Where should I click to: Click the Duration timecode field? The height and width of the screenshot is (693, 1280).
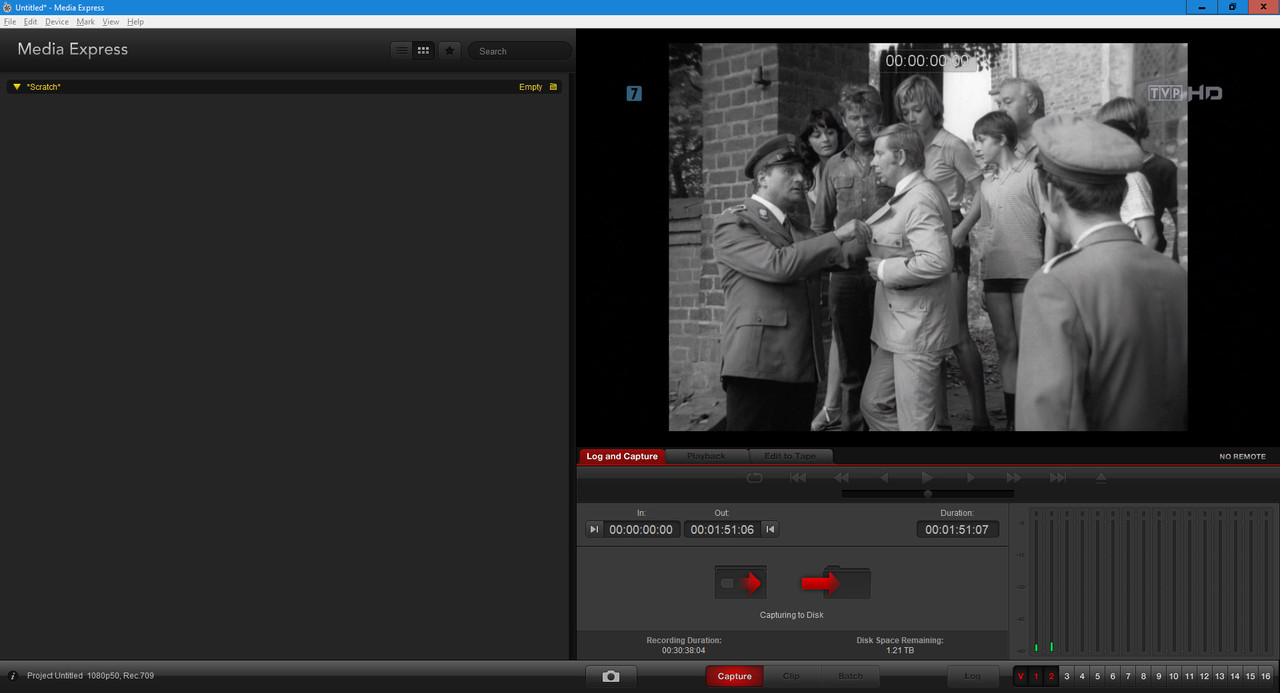tap(957, 529)
